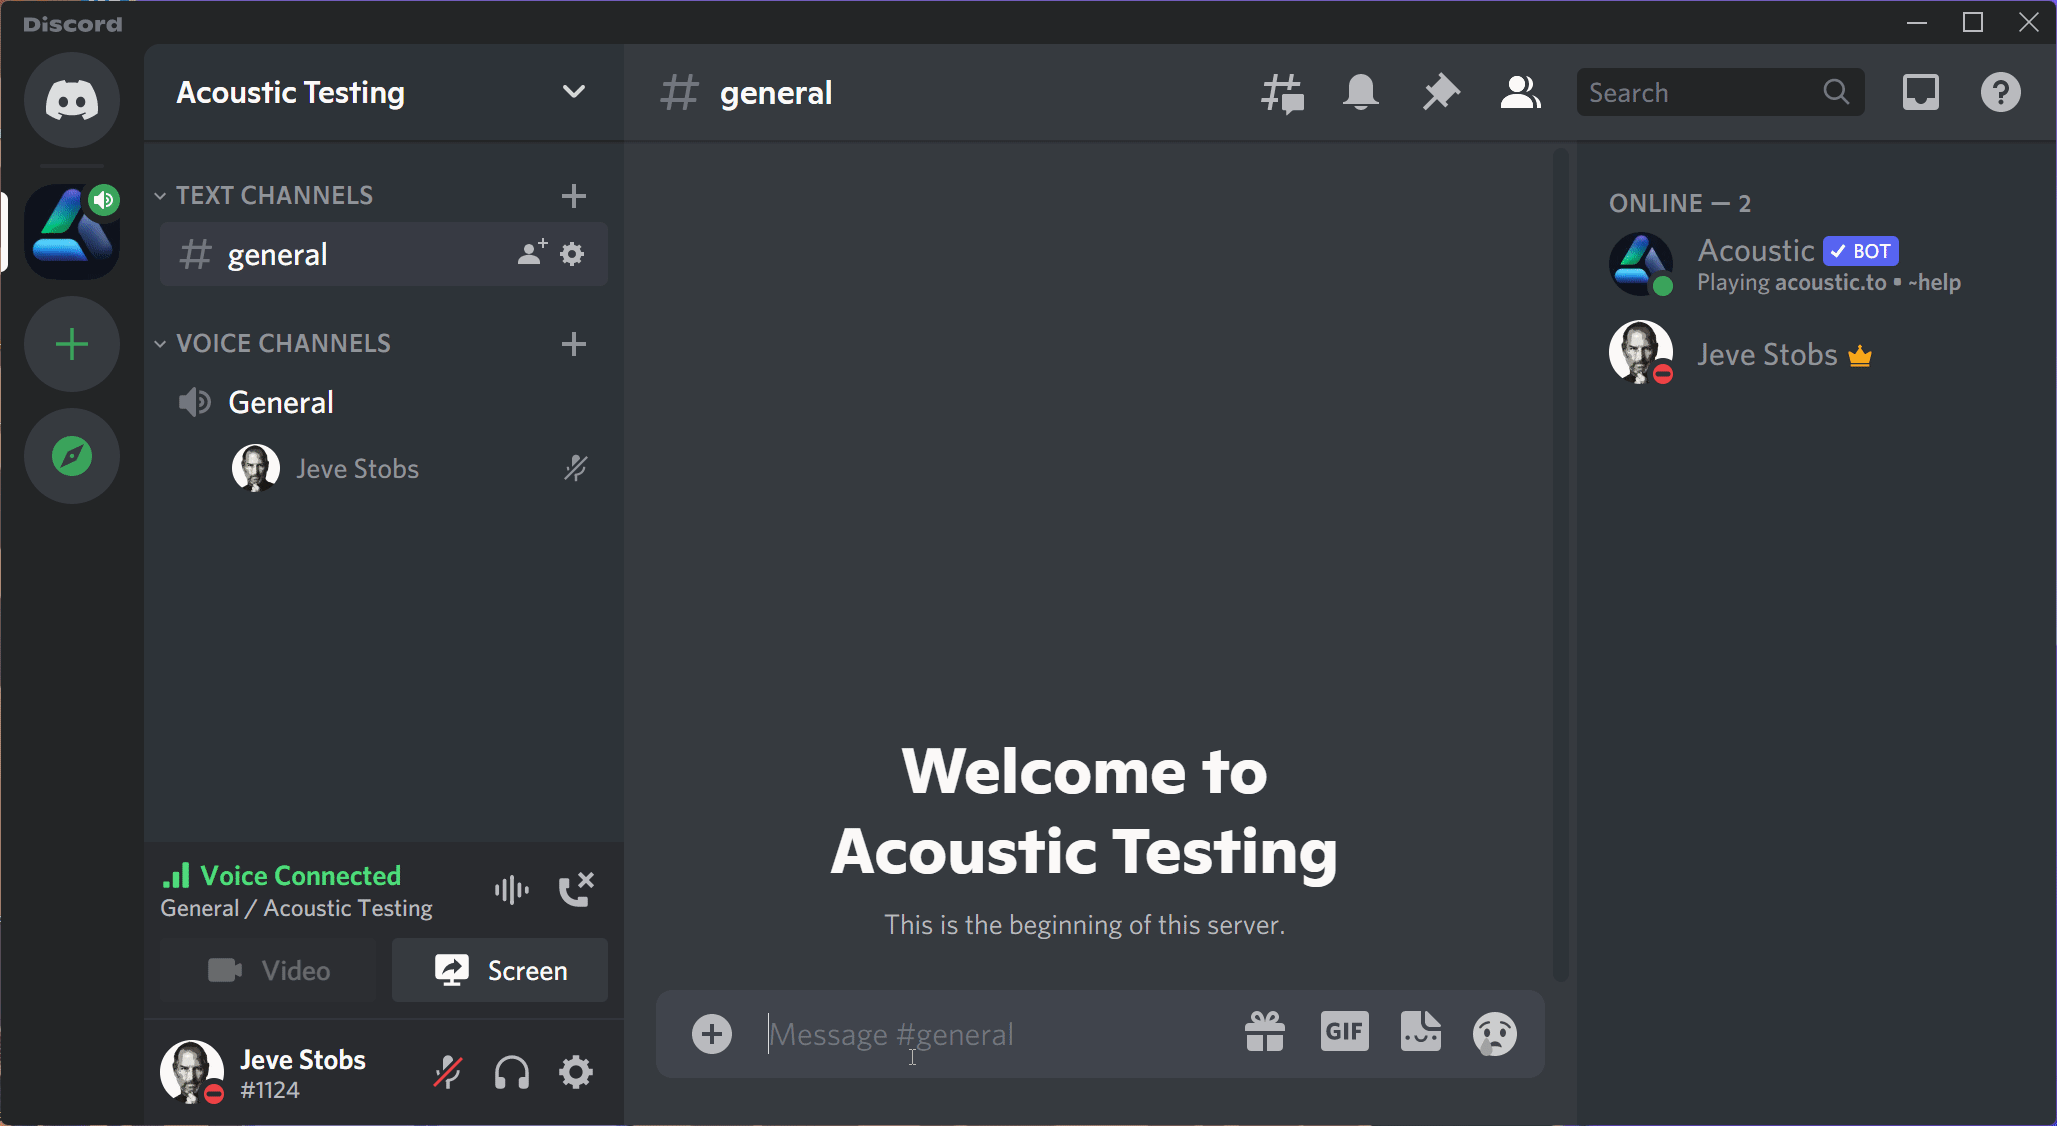Open Threads in channel header
2057x1126 pixels.
(x=1282, y=93)
